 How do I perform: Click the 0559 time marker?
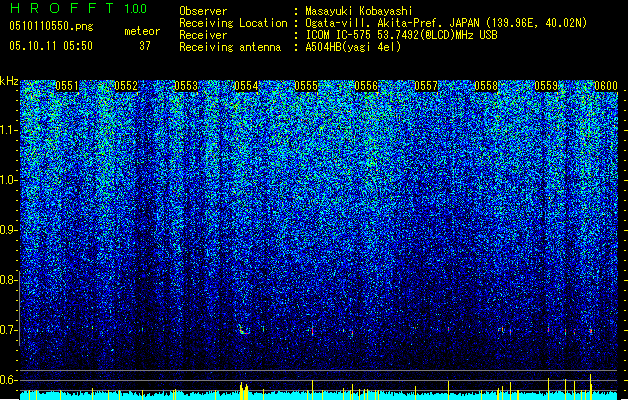(546, 86)
